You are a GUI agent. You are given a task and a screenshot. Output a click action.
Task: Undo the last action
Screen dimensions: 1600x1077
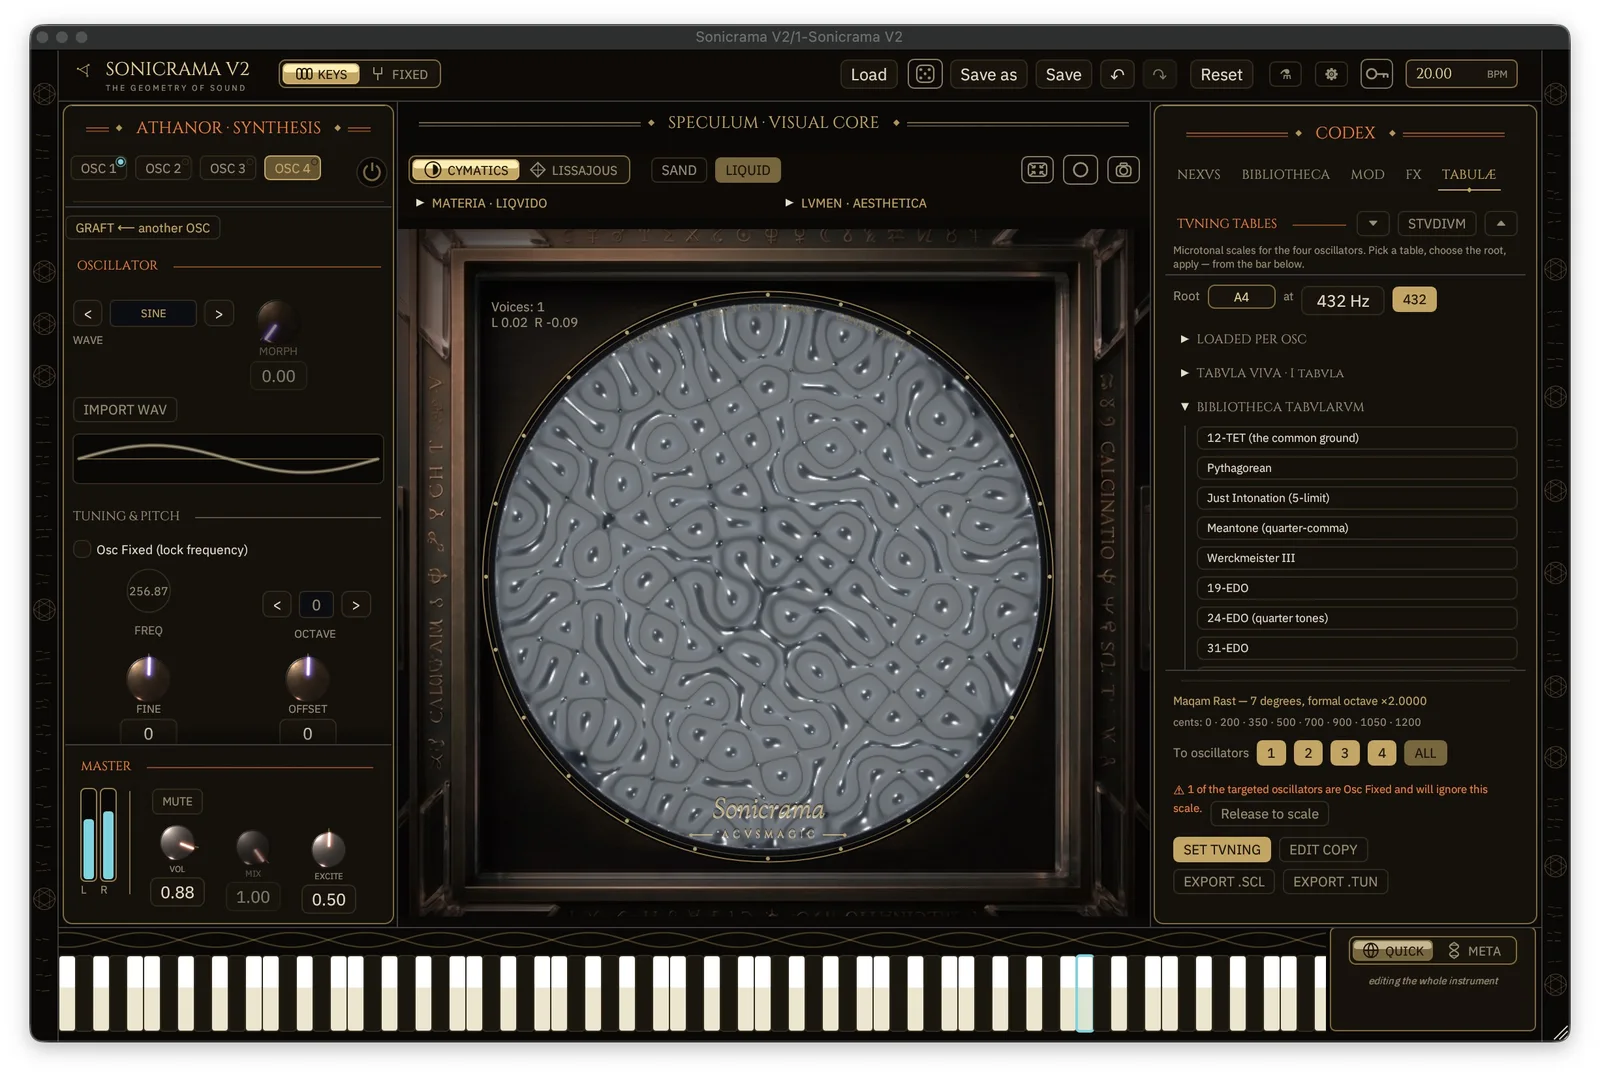pos(1118,74)
